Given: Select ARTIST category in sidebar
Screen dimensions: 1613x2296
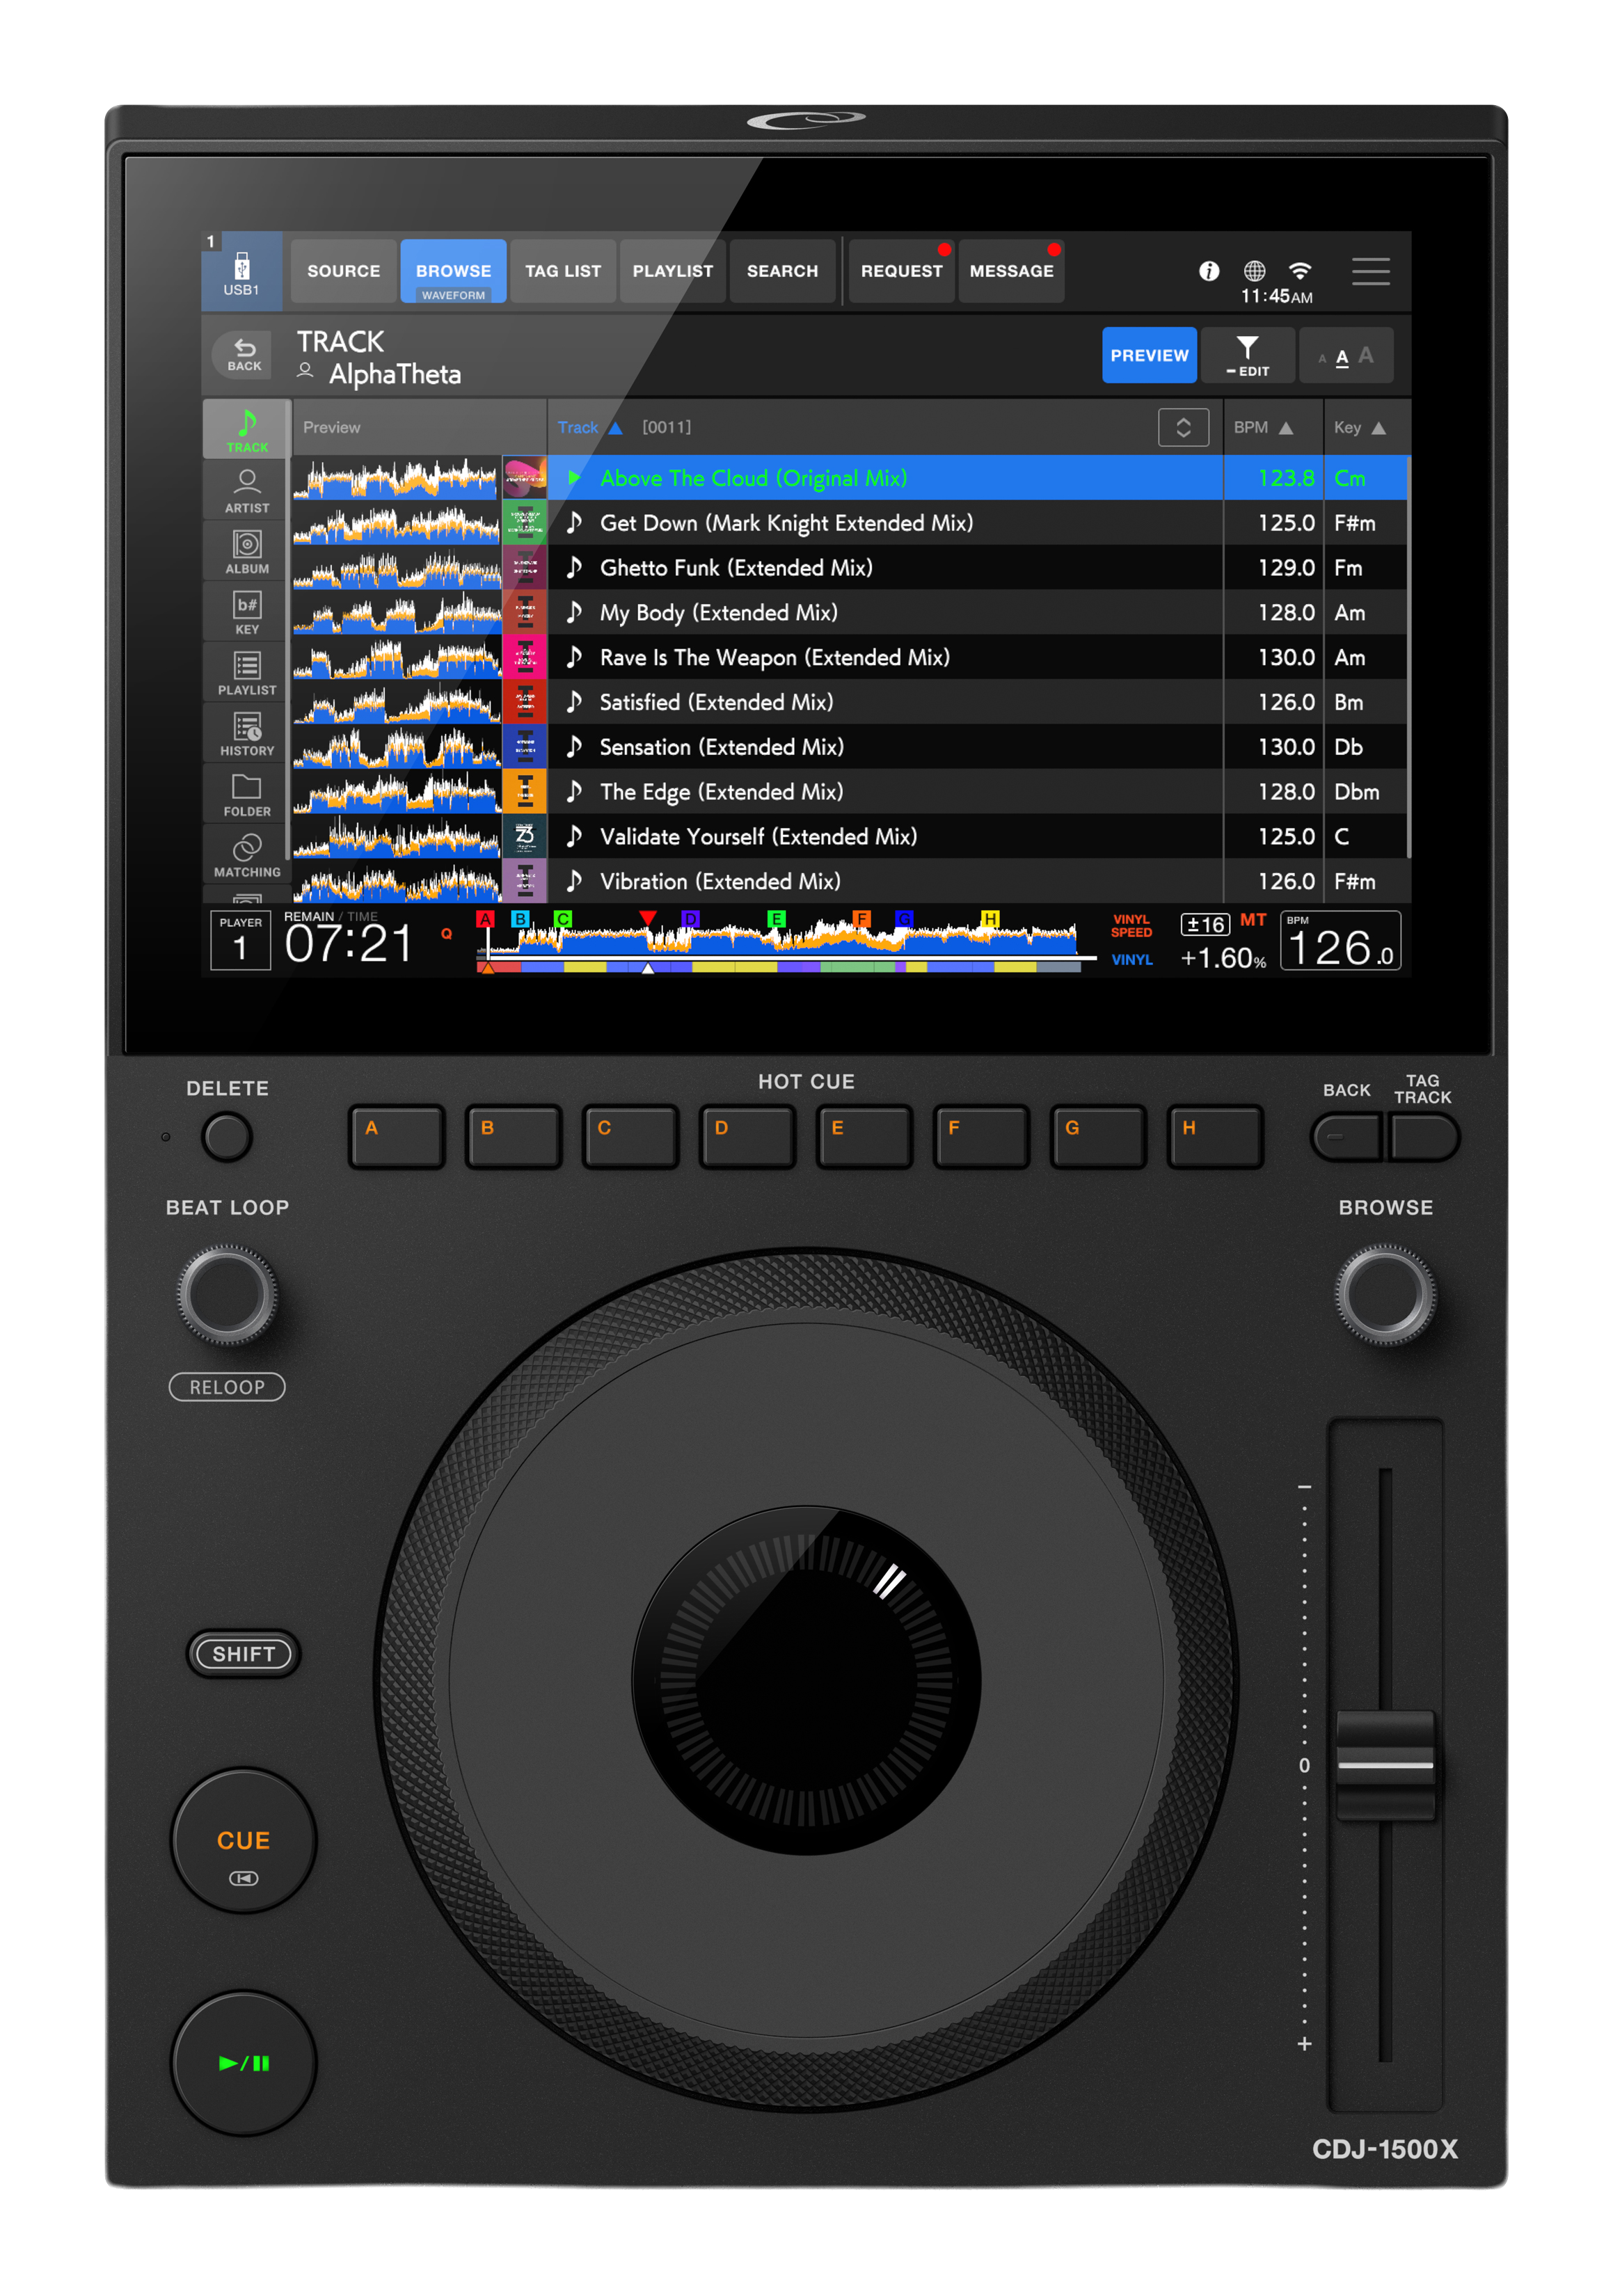Looking at the screenshot, I should 247,490.
